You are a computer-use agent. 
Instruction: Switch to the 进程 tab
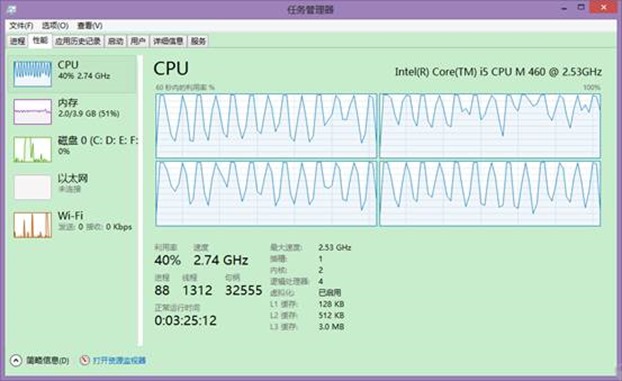(17, 41)
